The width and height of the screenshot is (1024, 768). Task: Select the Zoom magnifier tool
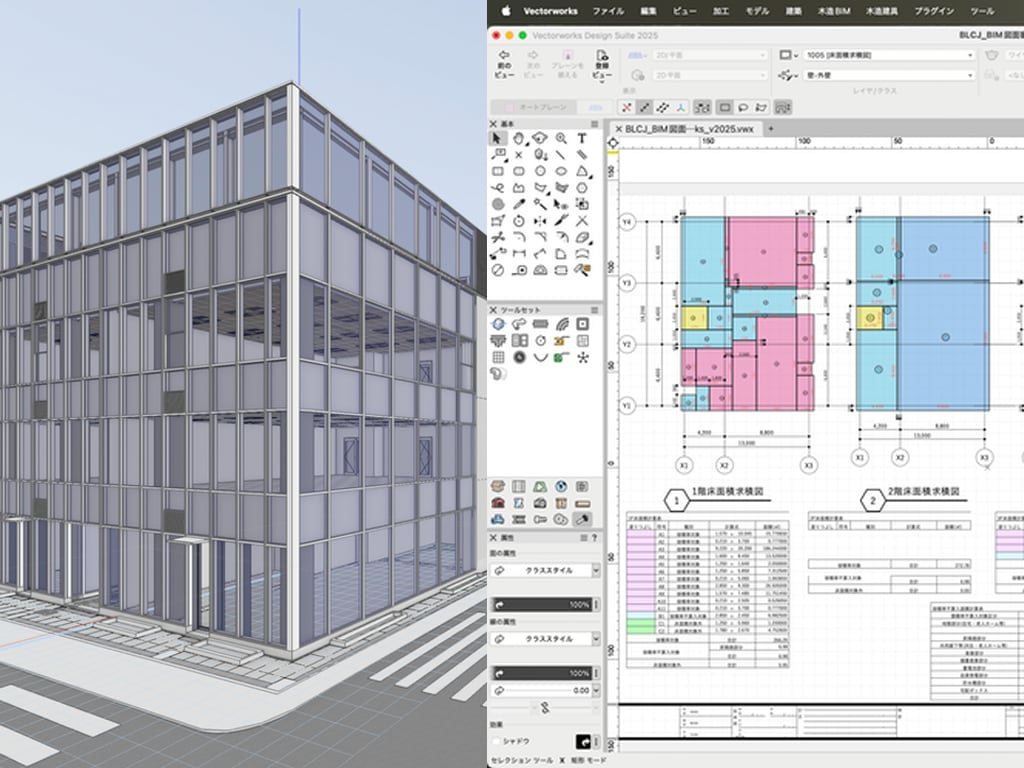click(561, 138)
